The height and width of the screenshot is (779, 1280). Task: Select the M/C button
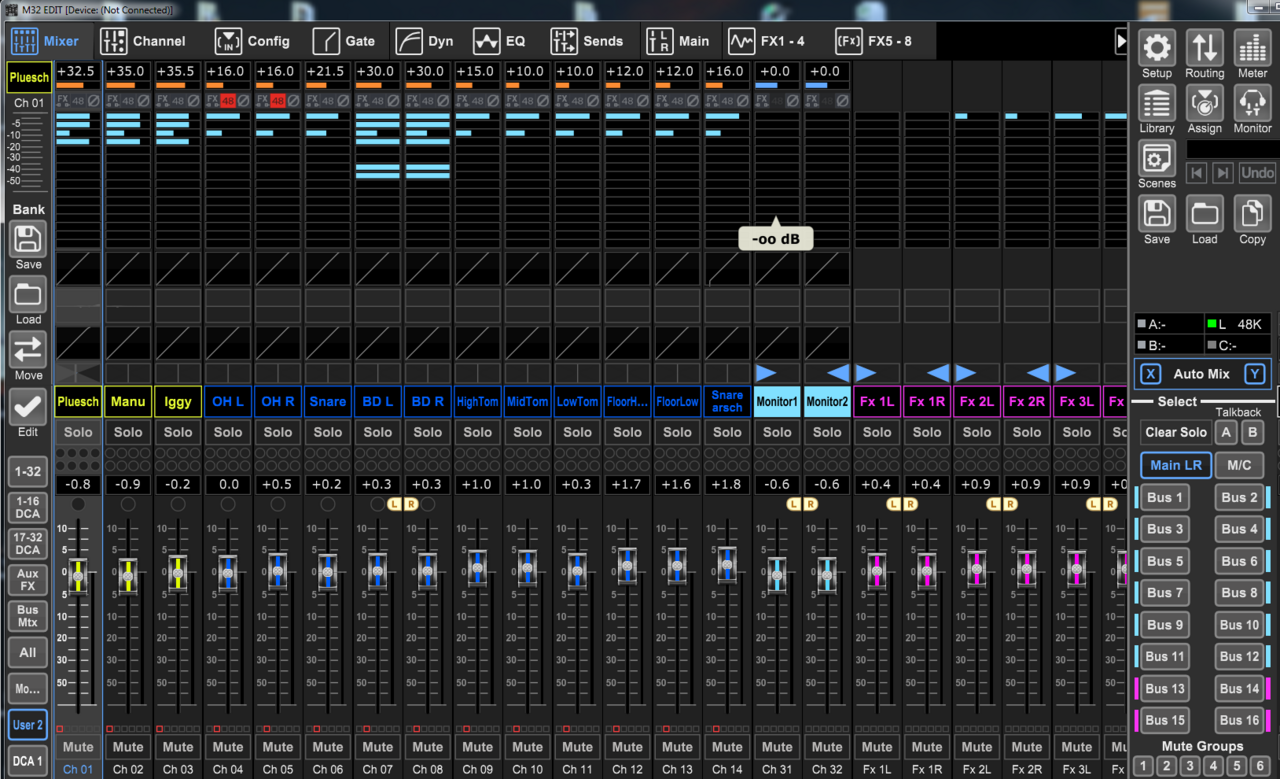(x=1239, y=465)
